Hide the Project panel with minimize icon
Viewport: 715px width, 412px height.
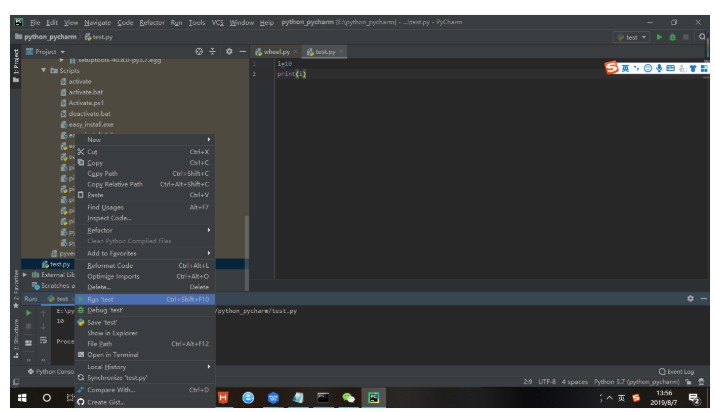(x=243, y=51)
